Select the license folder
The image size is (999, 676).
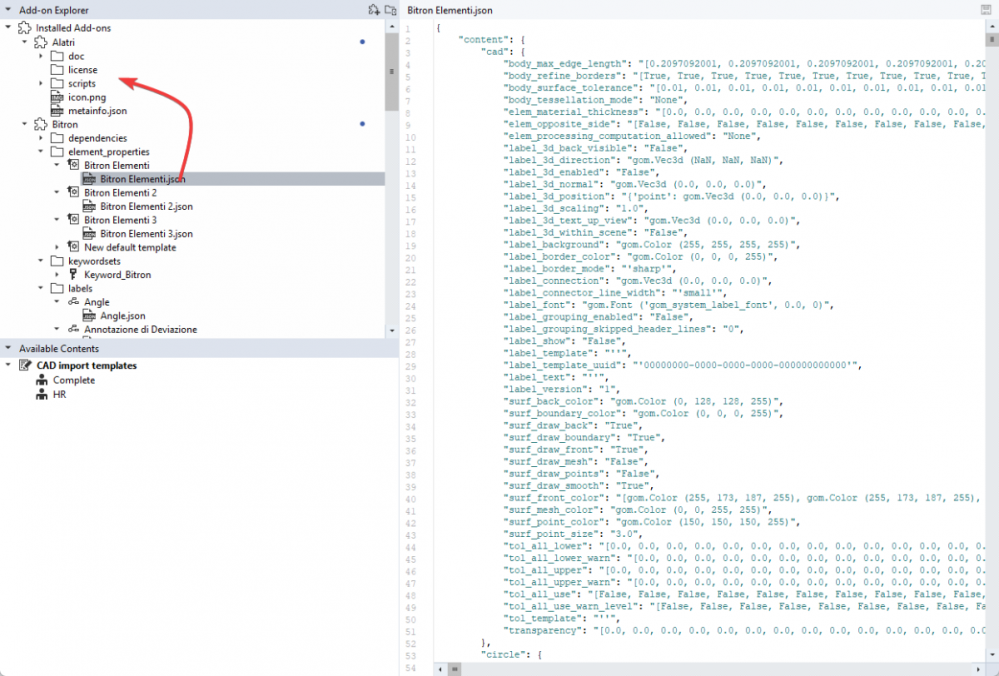pyautogui.click(x=82, y=70)
